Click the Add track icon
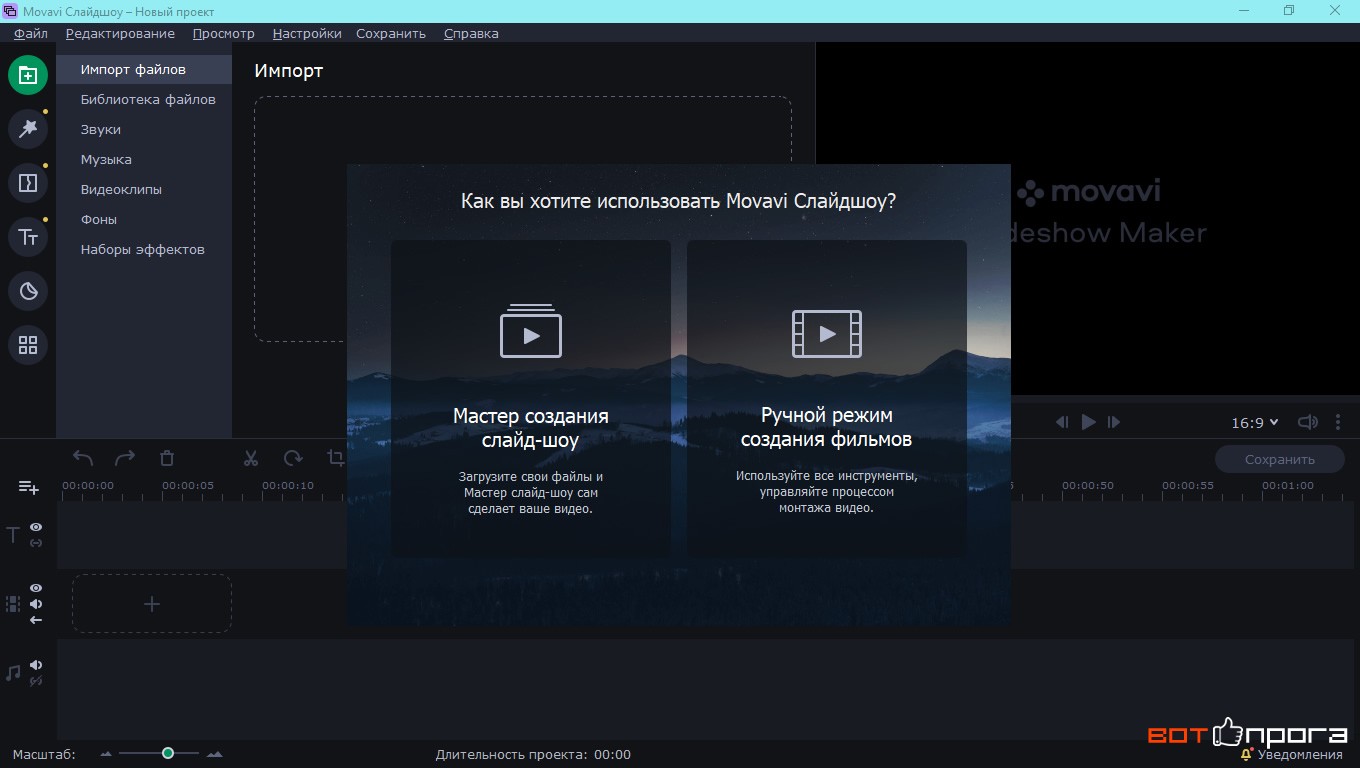The width and height of the screenshot is (1360, 768). pos(28,487)
